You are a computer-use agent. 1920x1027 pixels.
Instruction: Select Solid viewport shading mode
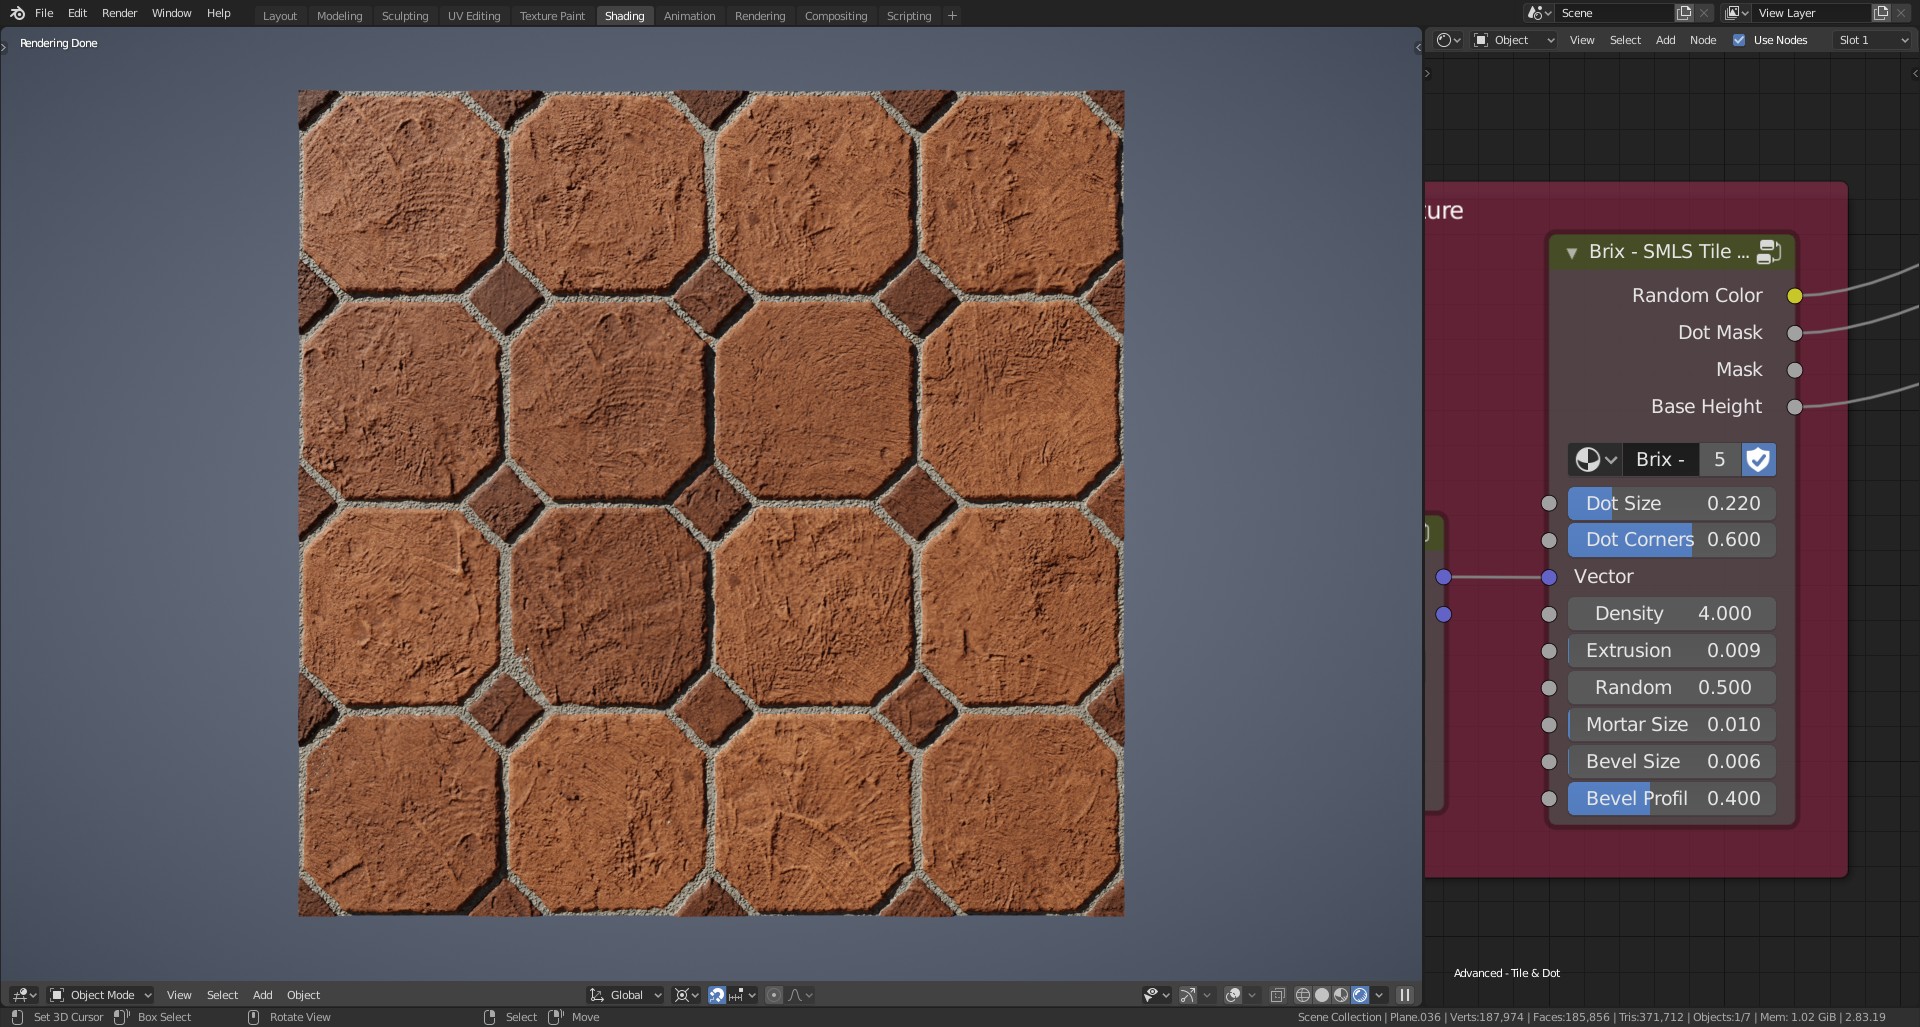1322,995
